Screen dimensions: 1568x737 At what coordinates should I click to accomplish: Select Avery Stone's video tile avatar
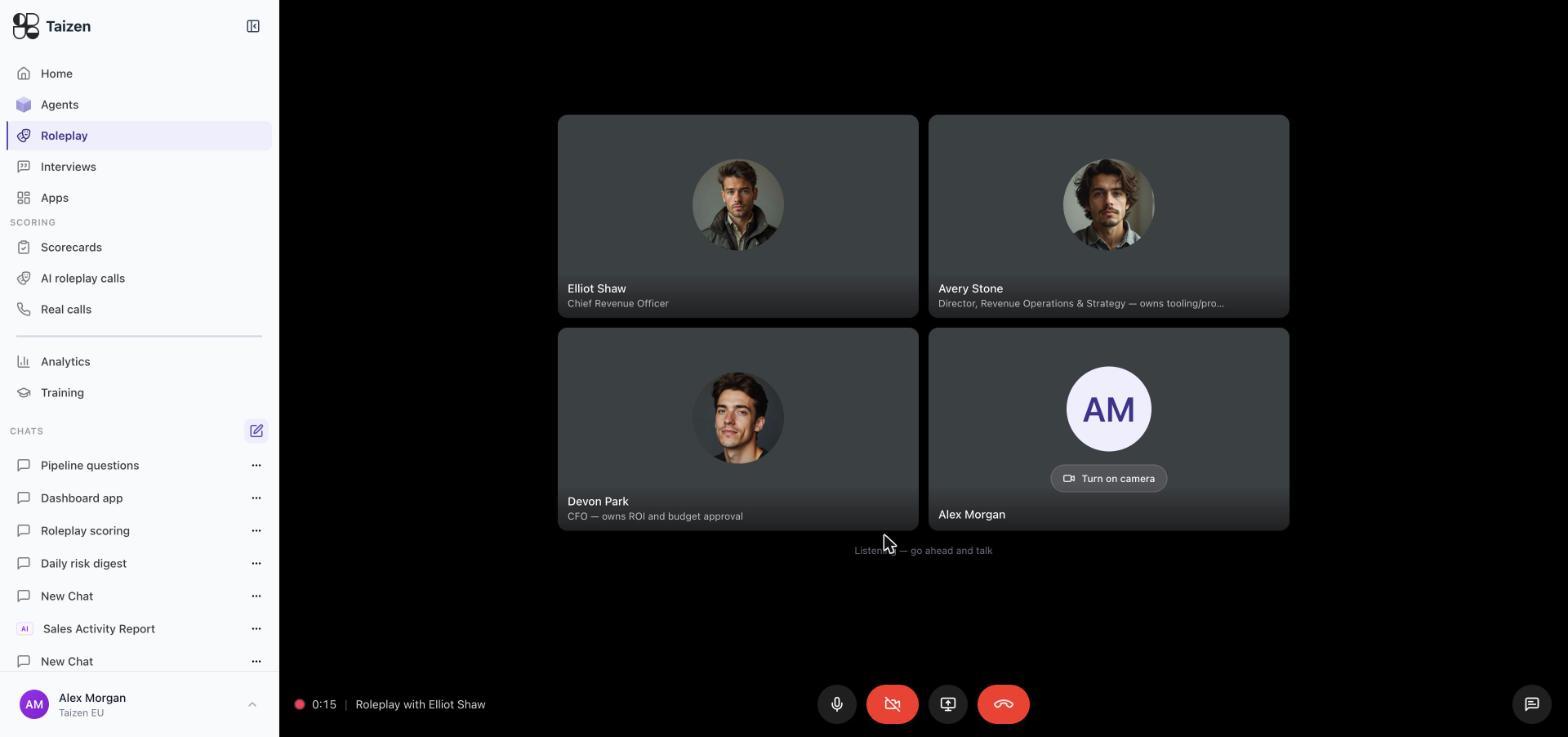(1108, 205)
